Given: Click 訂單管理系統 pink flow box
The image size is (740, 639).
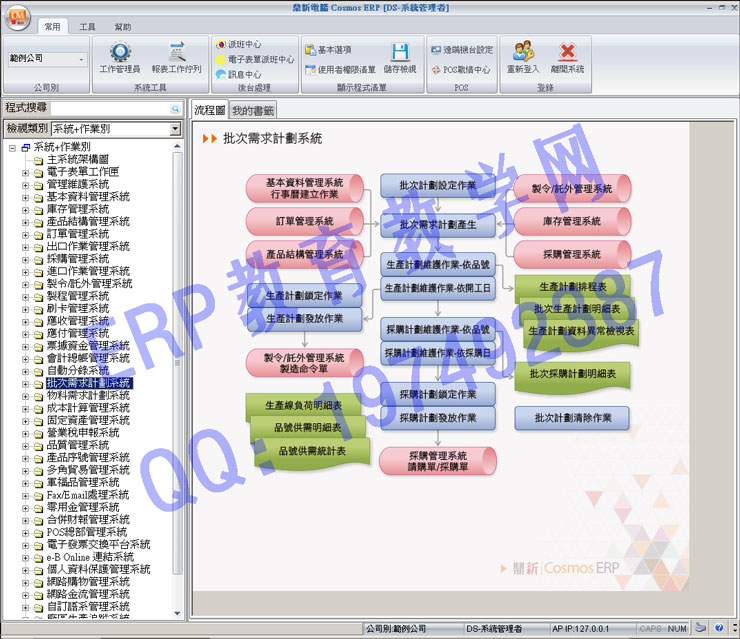Looking at the screenshot, I should (x=304, y=221).
